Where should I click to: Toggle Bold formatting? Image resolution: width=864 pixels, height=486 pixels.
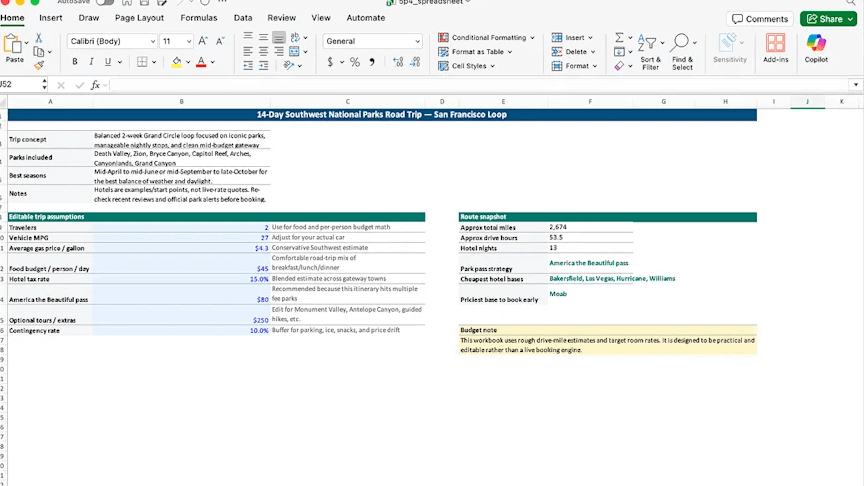coord(77,62)
